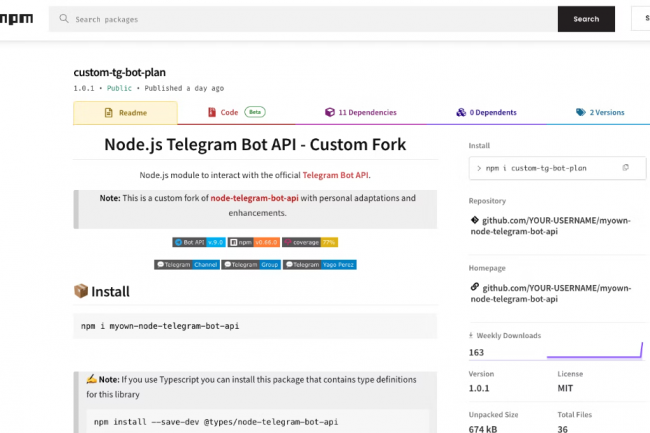Open the npm version badge
Viewport: 650px width, 433px height.
253,242
